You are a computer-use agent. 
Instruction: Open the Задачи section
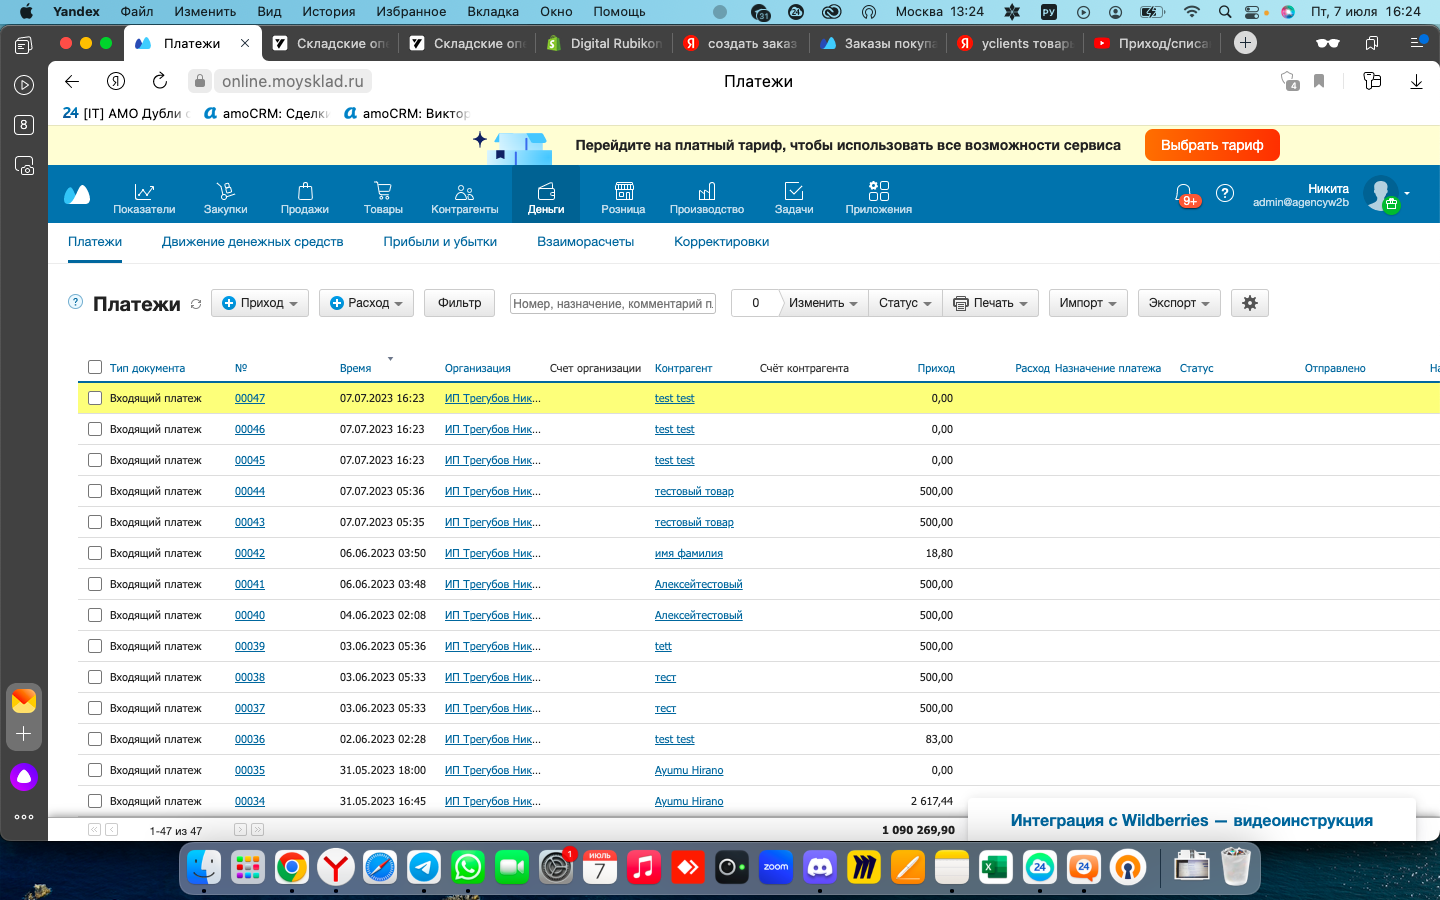click(x=794, y=197)
